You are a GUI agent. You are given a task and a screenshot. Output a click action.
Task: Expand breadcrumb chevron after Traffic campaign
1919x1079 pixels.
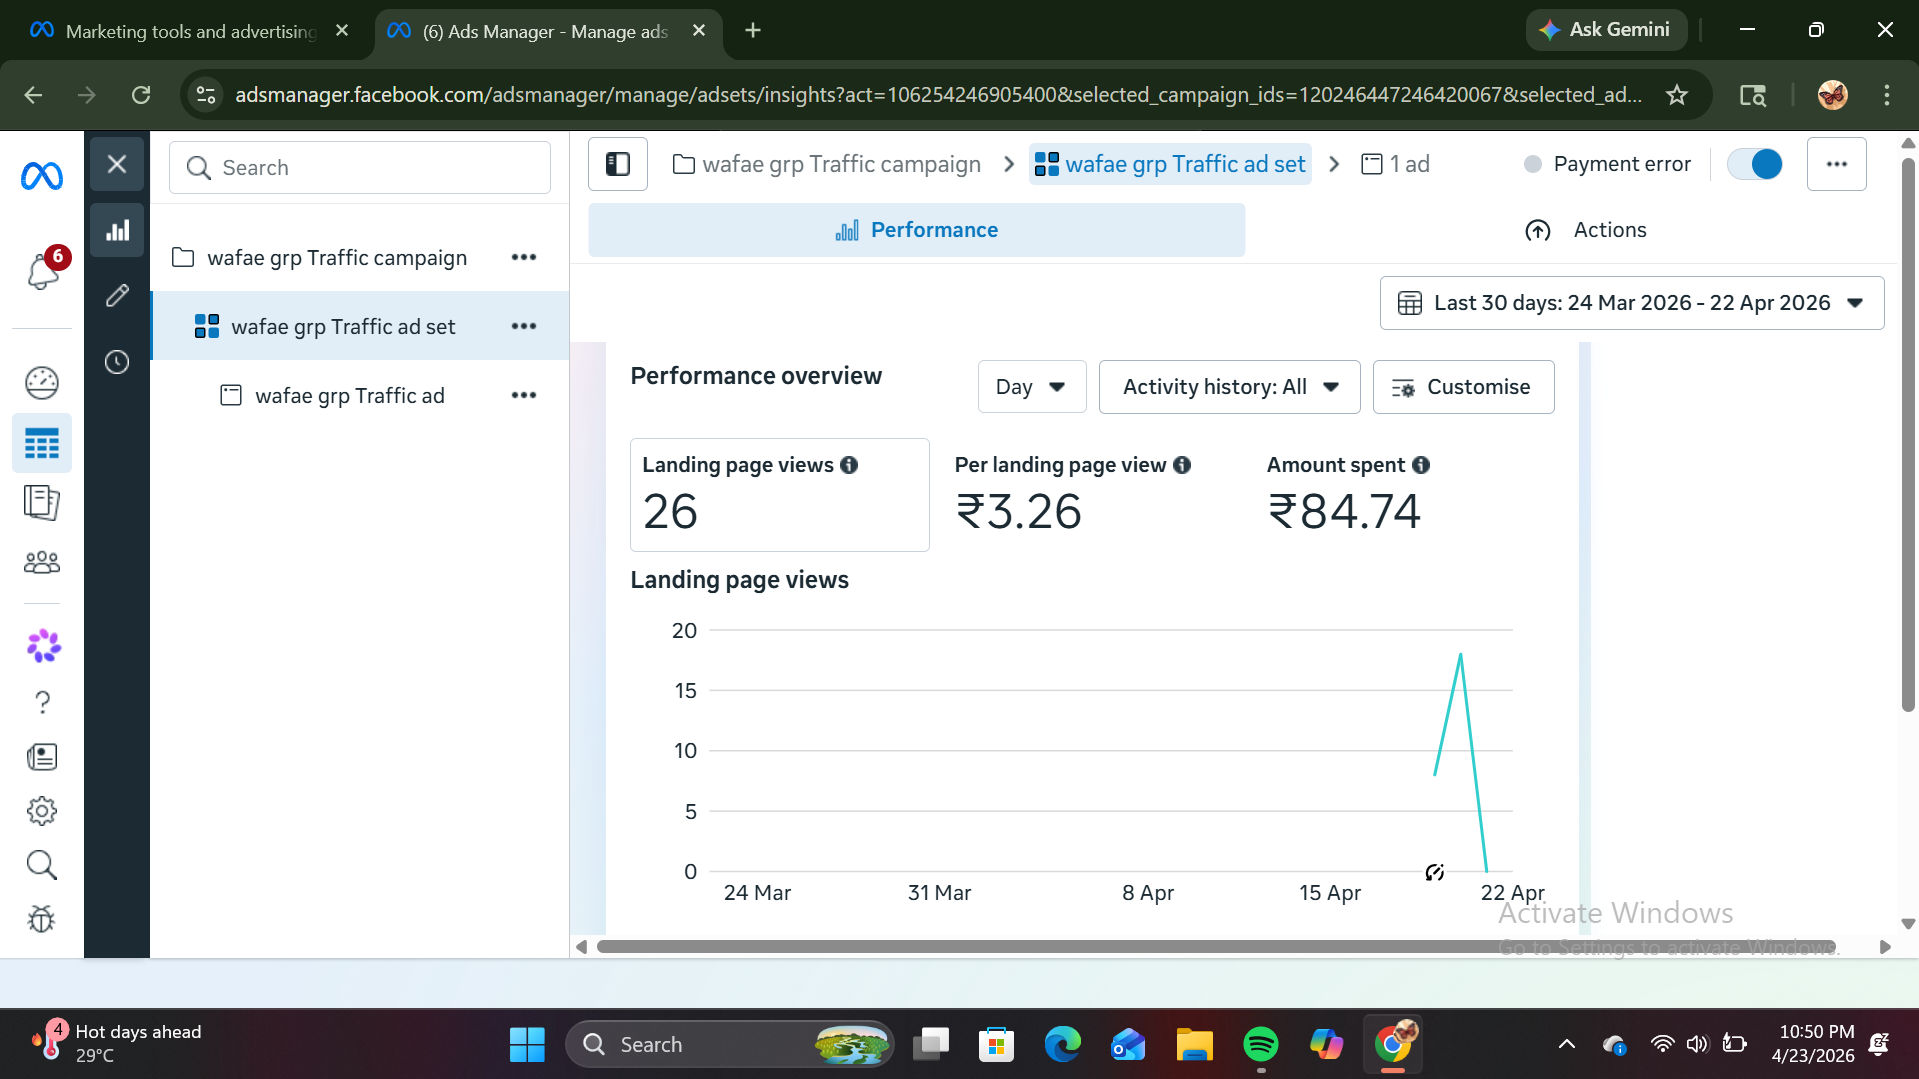[1009, 164]
